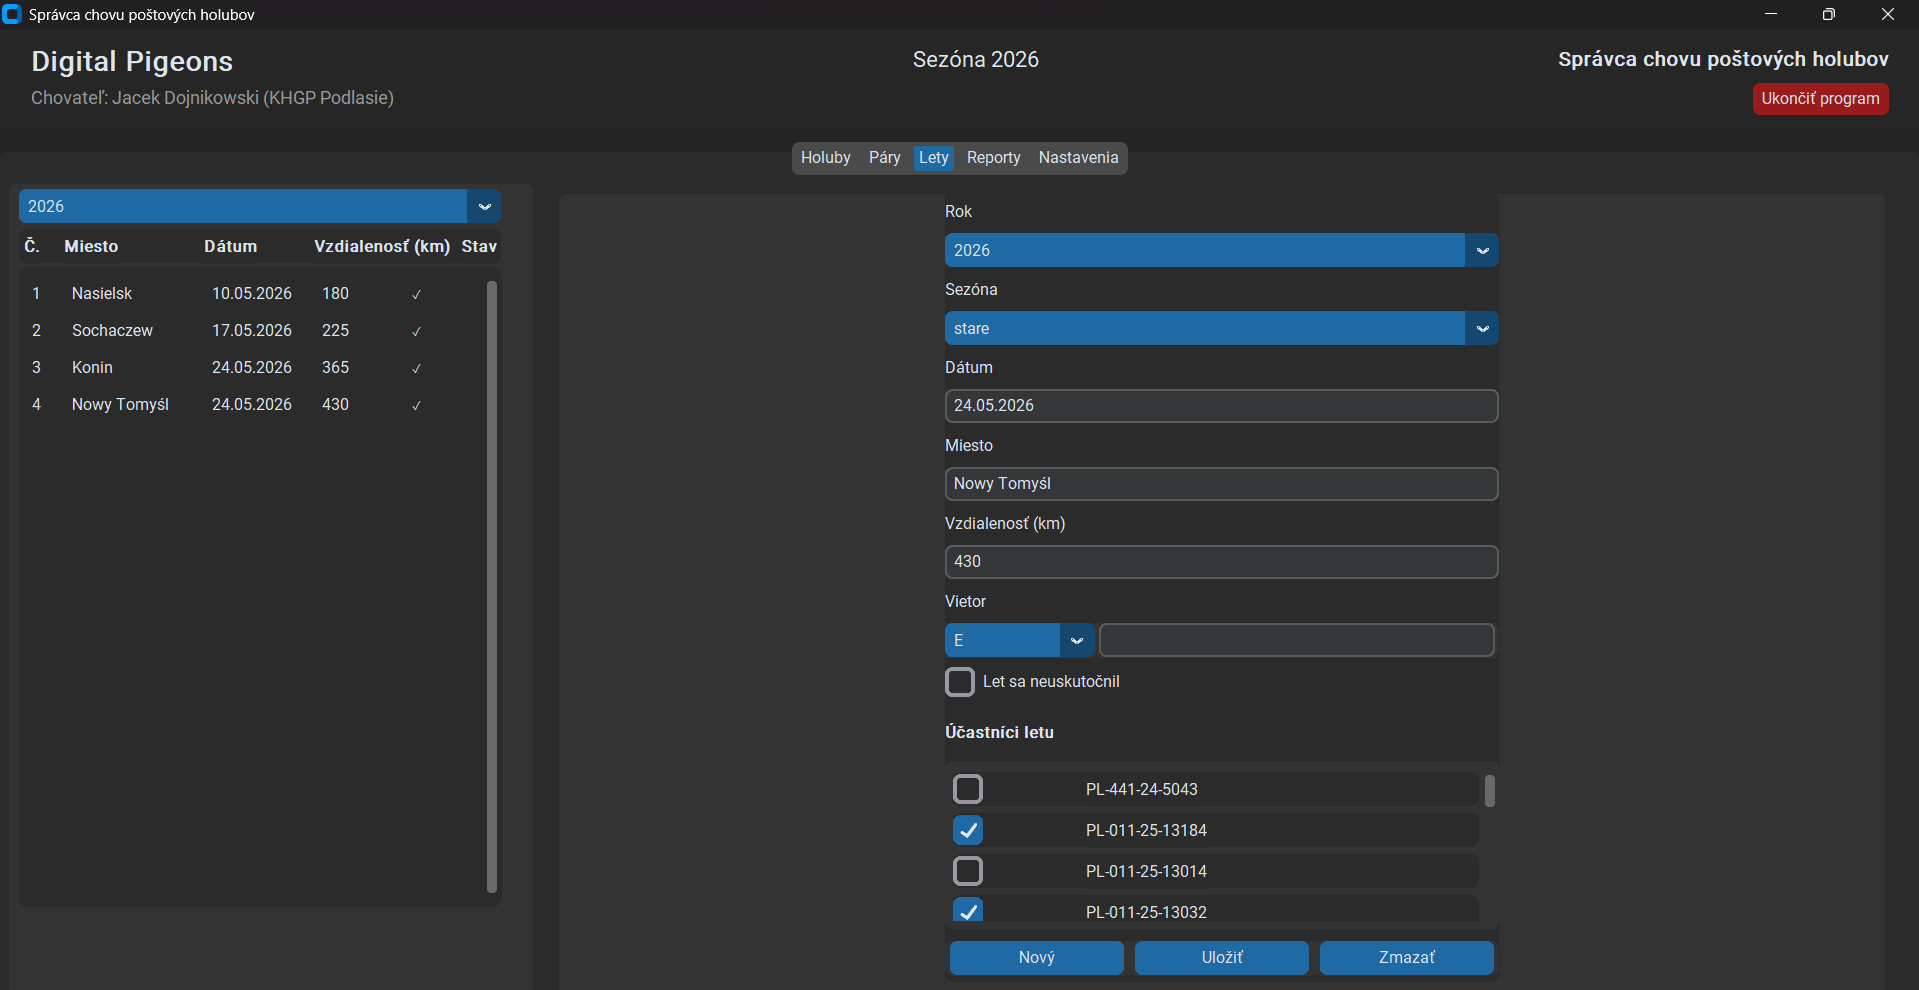Switch to the Holuby tab

tap(825, 158)
